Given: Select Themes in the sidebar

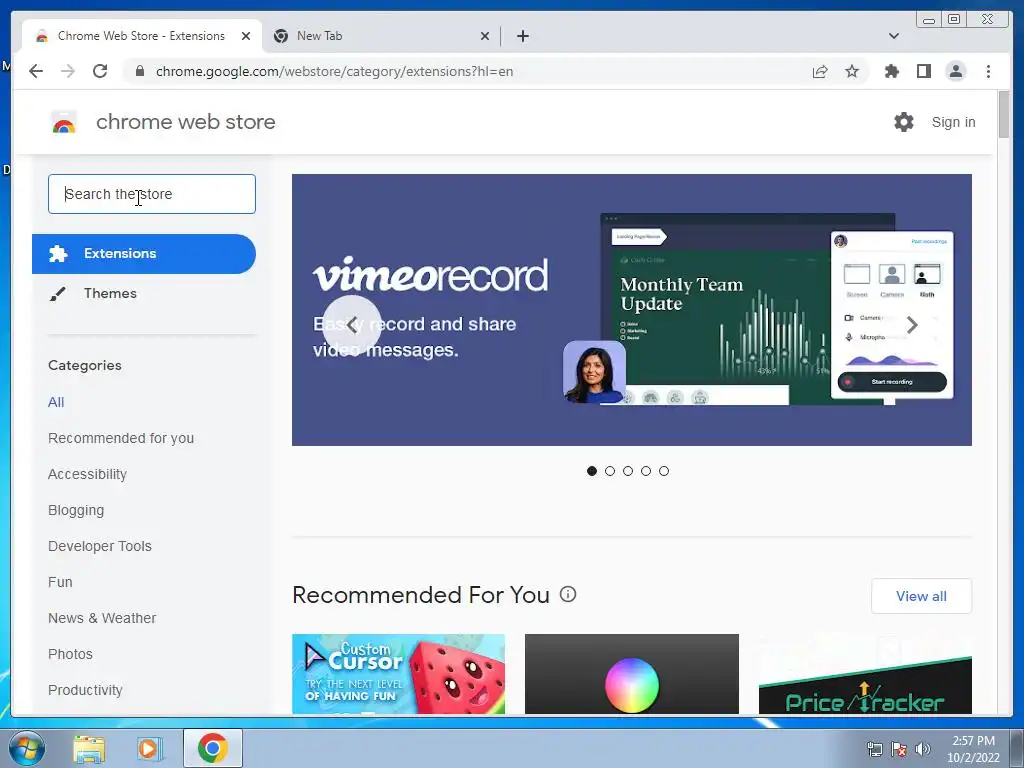Looking at the screenshot, I should pos(144,293).
